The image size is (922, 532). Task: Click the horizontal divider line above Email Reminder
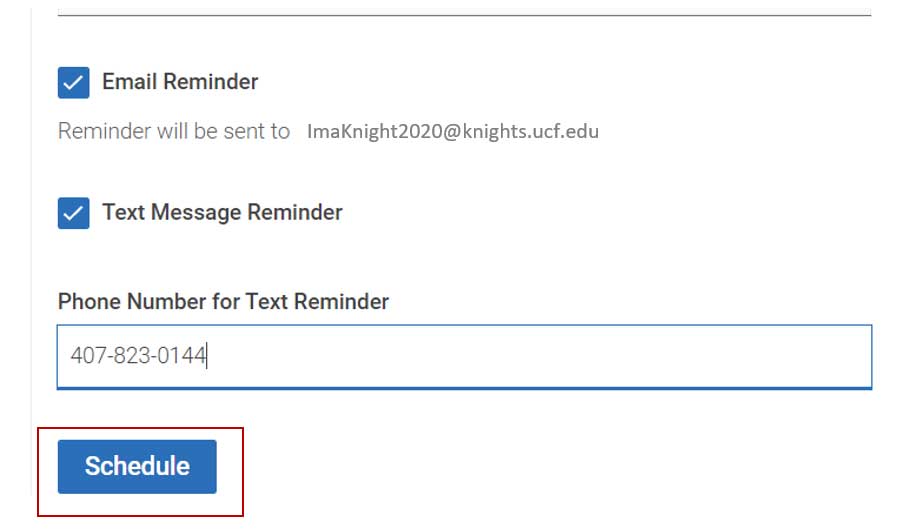pyautogui.click(x=465, y=14)
